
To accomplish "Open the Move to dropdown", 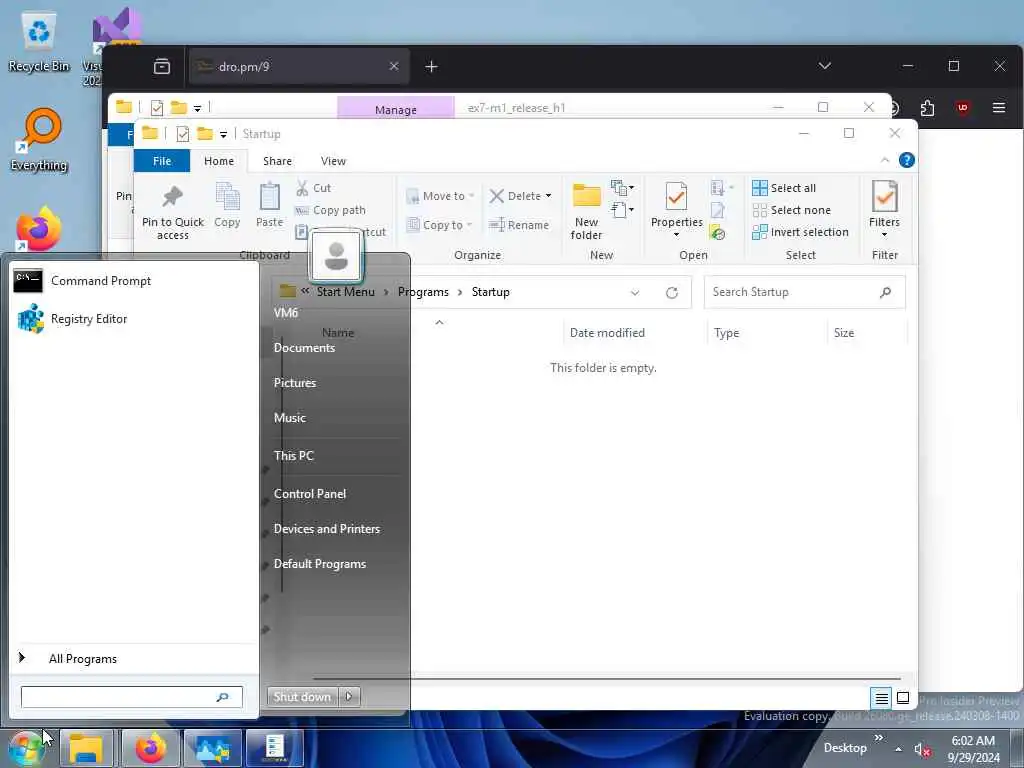I will (x=440, y=196).
